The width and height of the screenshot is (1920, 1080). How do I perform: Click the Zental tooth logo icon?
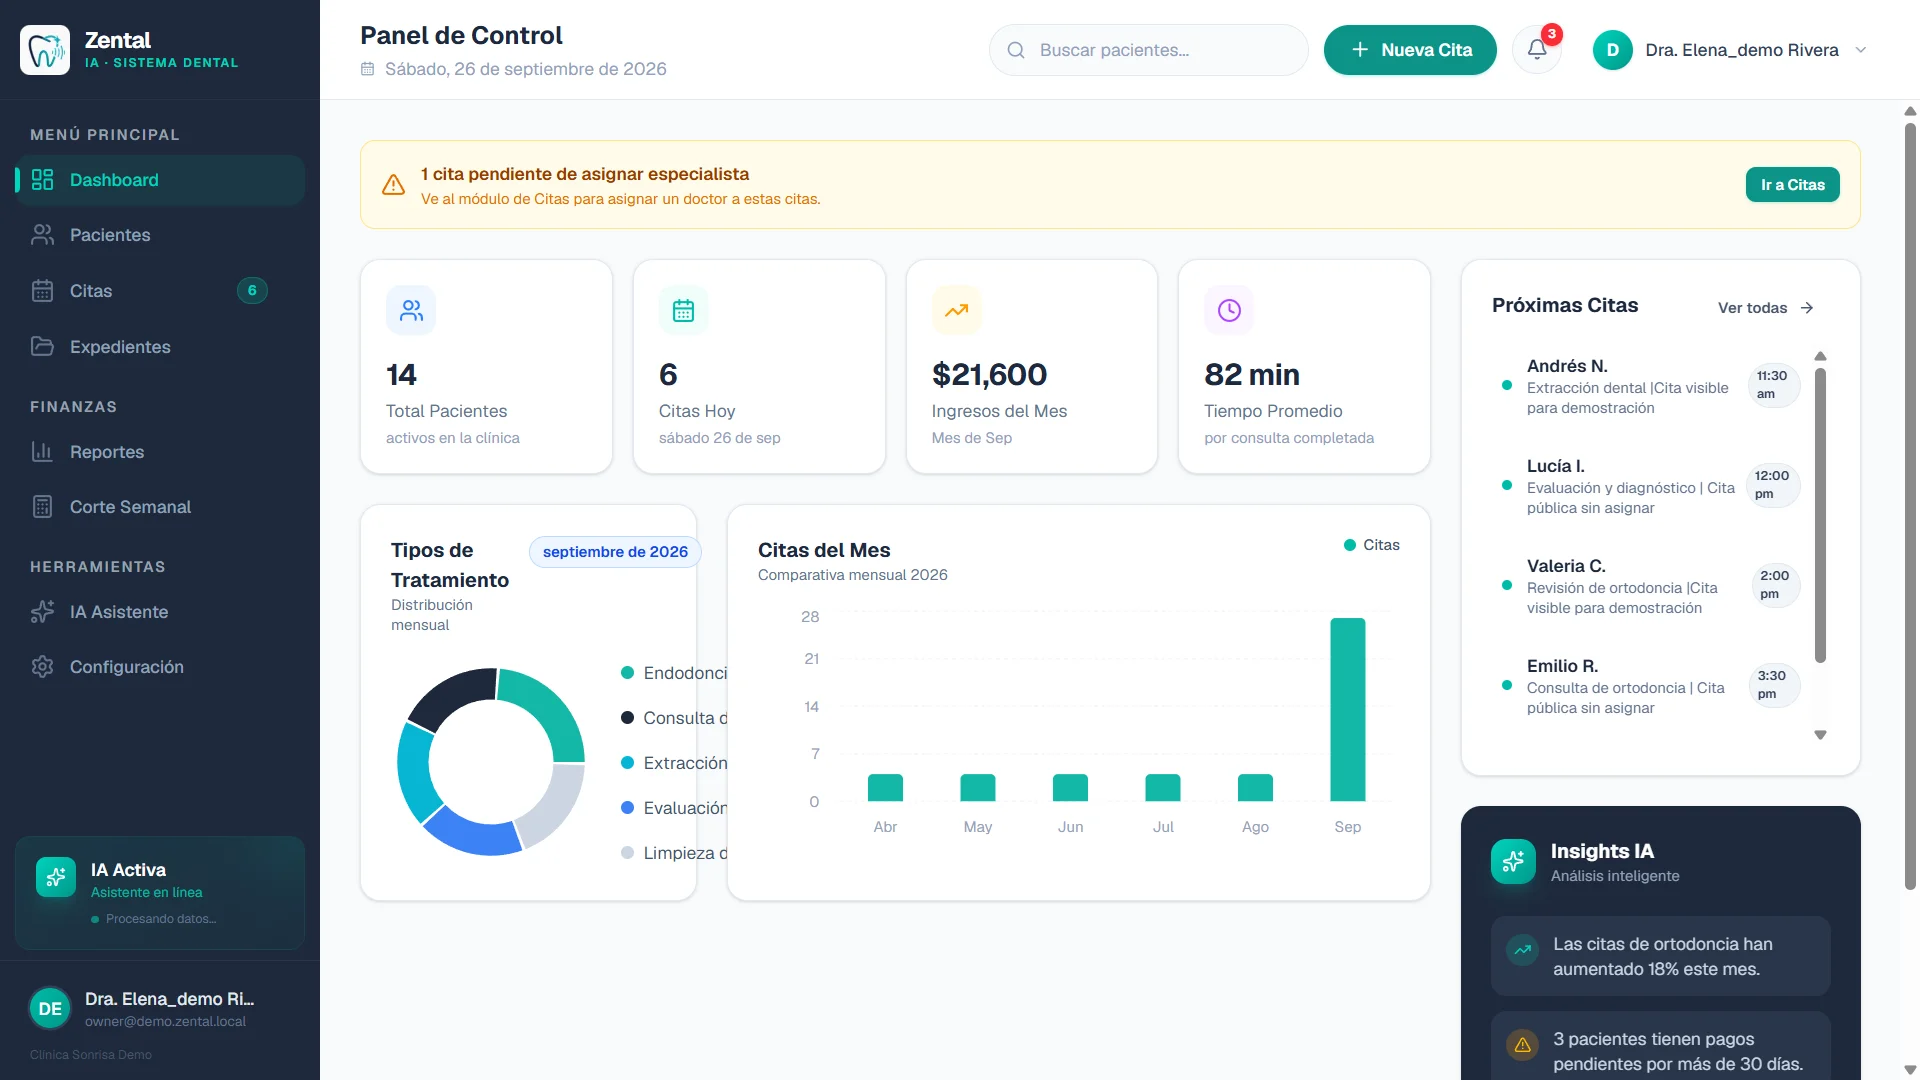coord(45,50)
